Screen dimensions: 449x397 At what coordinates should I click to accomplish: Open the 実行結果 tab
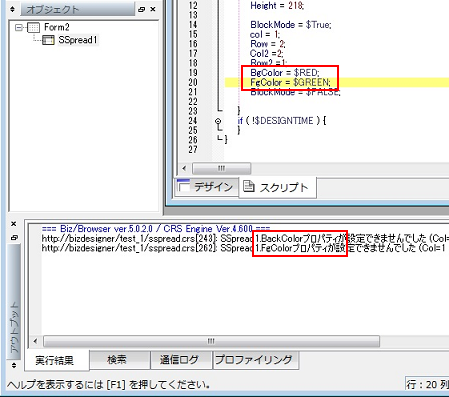pyautogui.click(x=54, y=360)
